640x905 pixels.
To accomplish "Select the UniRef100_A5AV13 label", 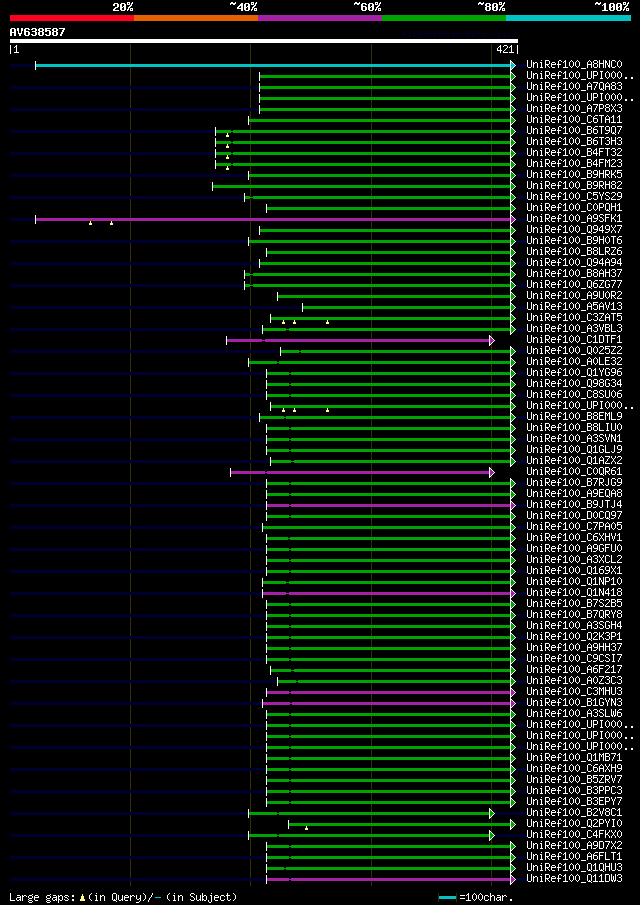I will tap(574, 306).
